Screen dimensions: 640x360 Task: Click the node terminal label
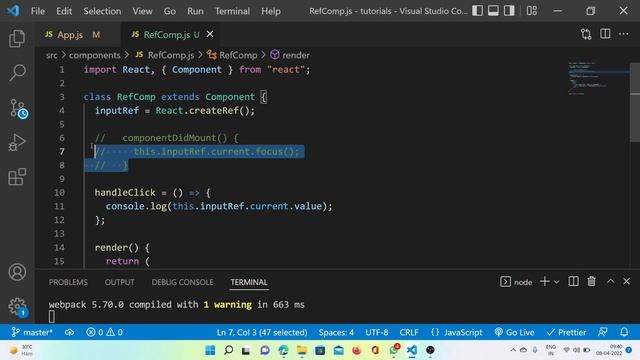tap(516, 282)
